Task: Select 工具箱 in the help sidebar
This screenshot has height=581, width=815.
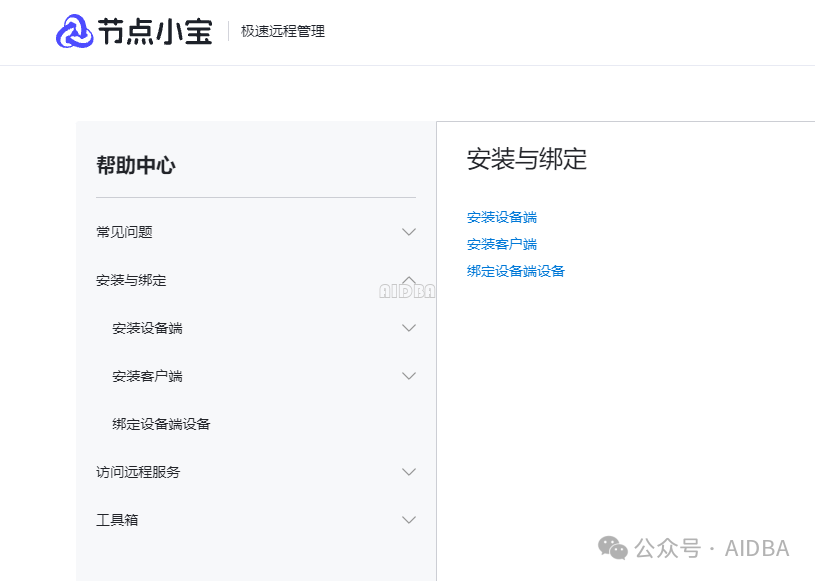Action: tap(117, 520)
